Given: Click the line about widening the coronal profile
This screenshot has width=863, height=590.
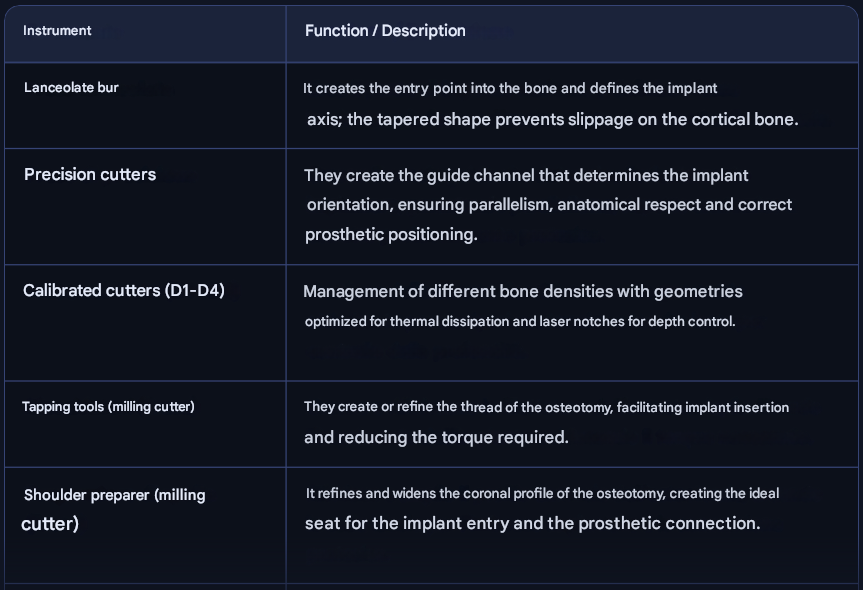Looking at the screenshot, I should pyautogui.click(x=542, y=494).
